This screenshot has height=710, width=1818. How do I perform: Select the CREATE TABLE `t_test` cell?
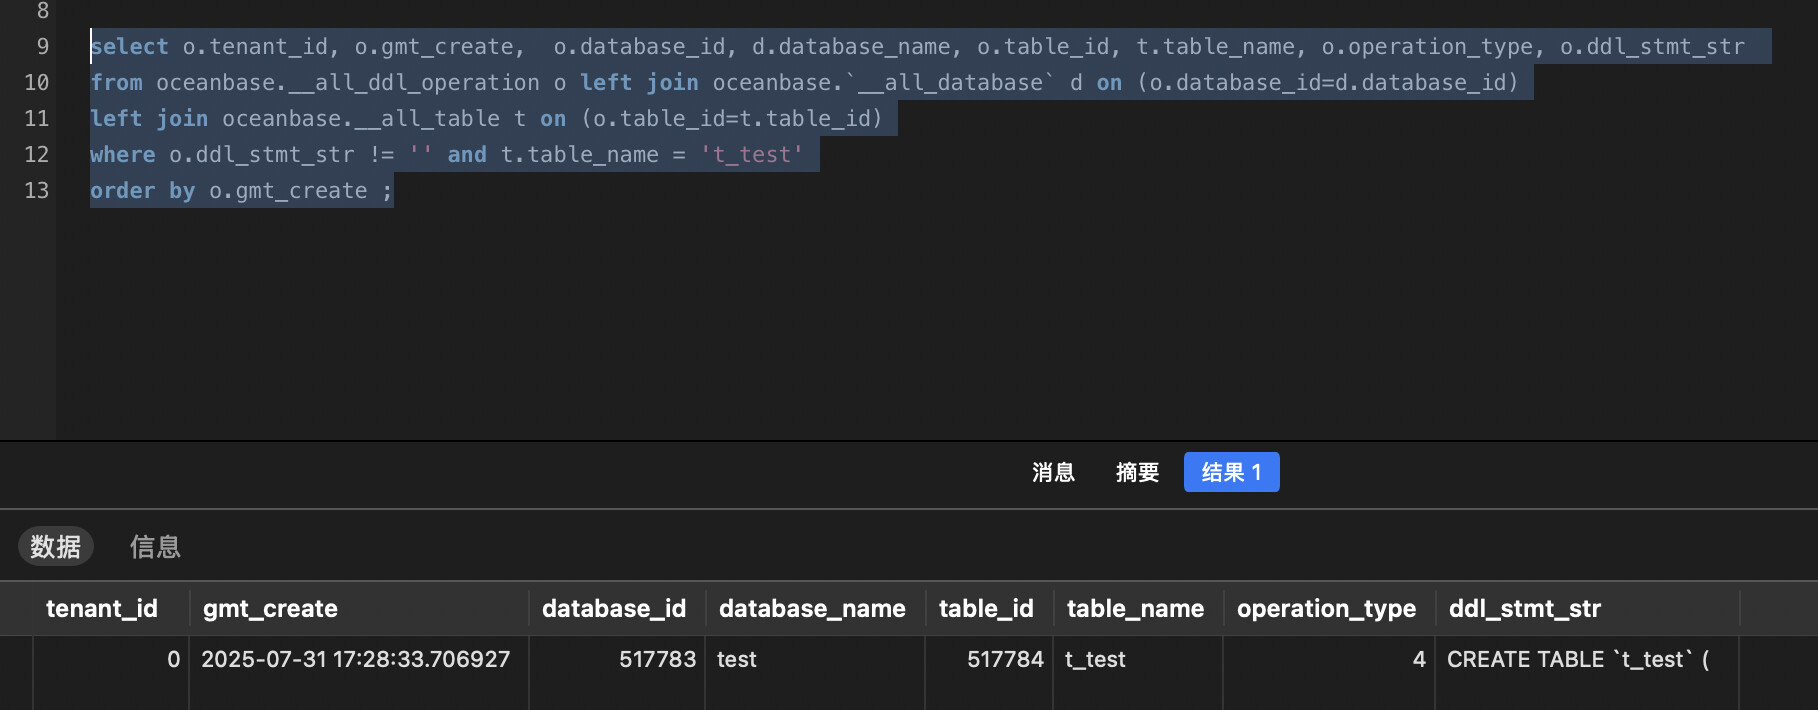coord(1577,660)
